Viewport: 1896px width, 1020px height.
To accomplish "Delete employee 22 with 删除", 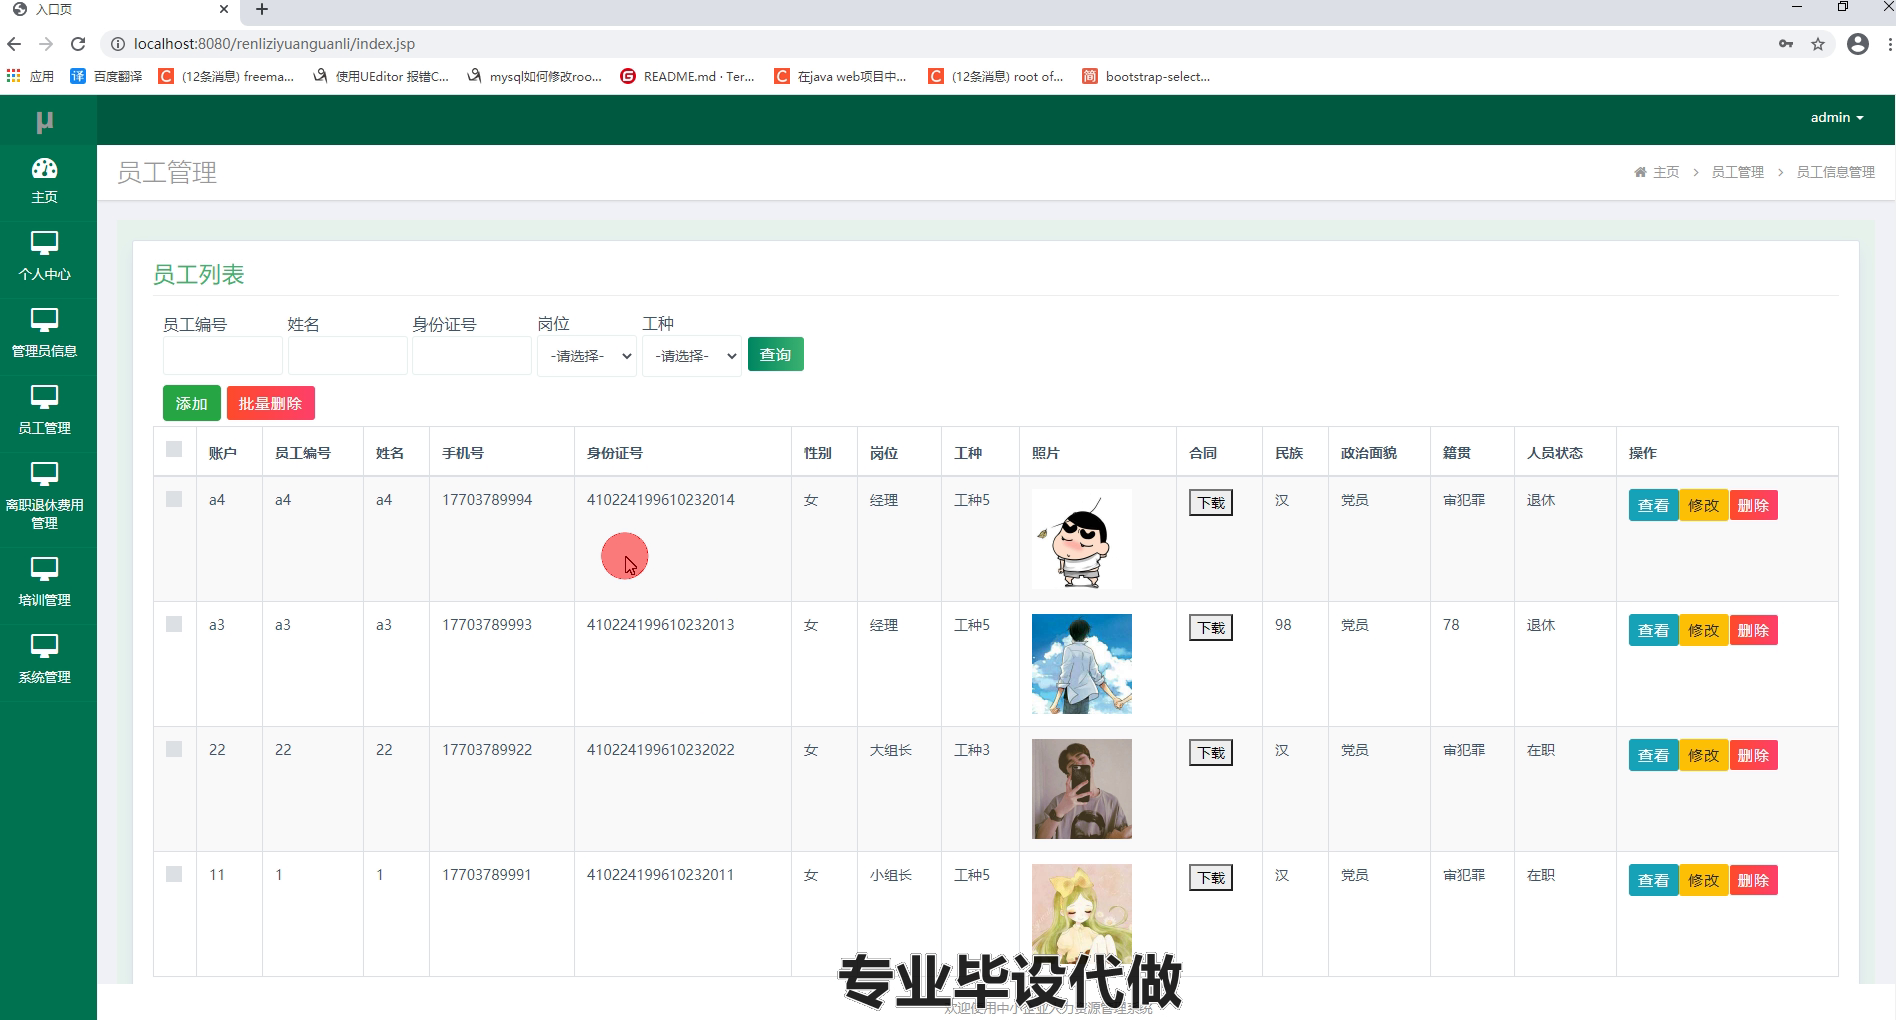I will point(1754,755).
